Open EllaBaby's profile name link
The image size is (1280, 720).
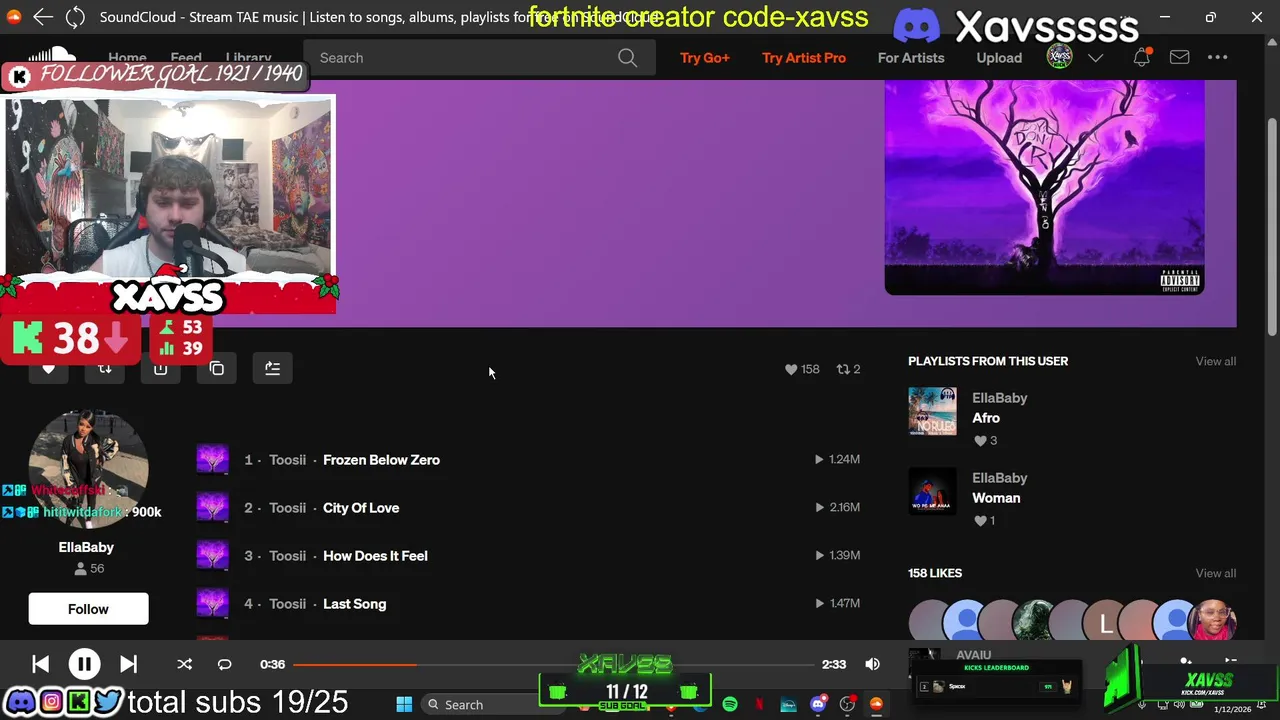click(x=86, y=547)
